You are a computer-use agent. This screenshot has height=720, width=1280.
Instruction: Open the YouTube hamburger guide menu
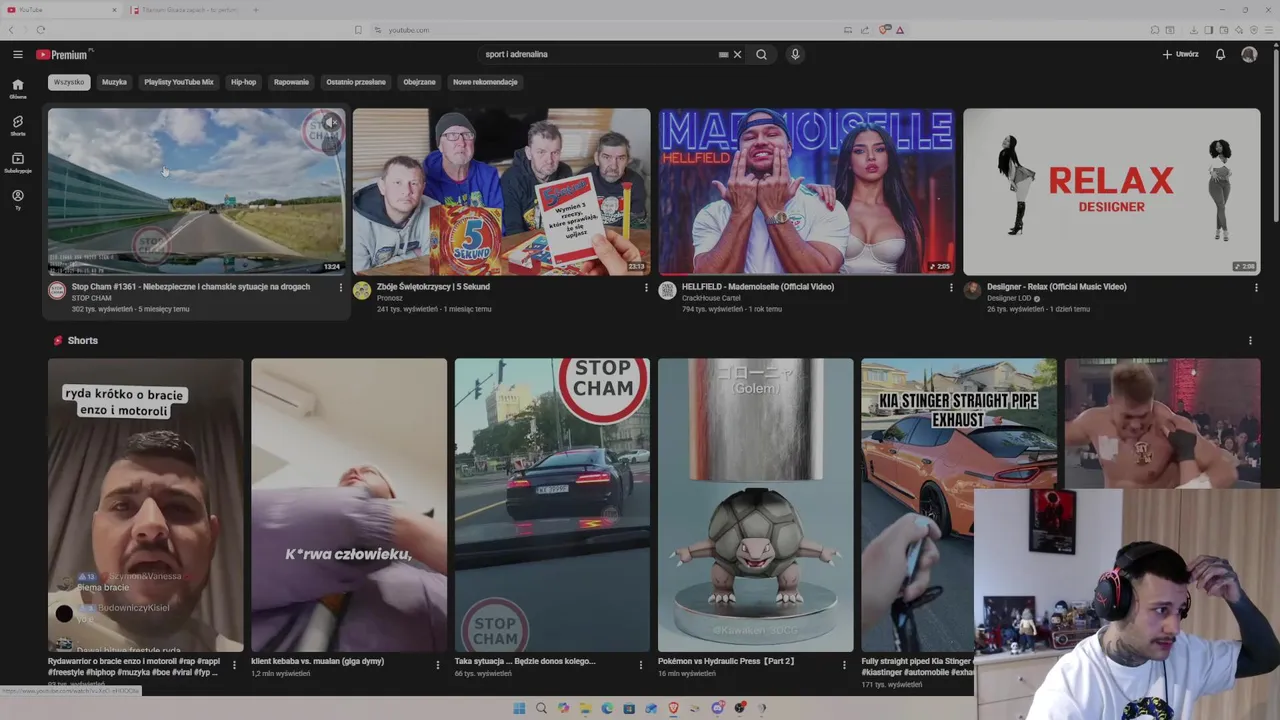click(18, 54)
